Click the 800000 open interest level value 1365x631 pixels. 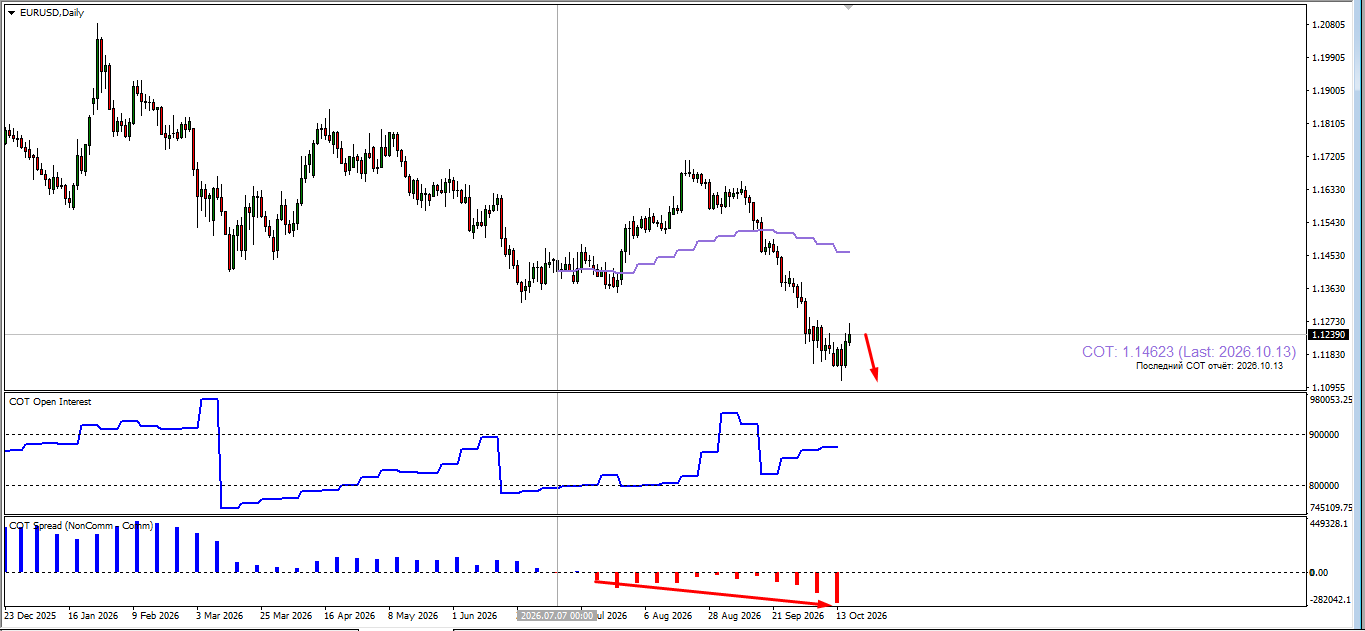1325,486
